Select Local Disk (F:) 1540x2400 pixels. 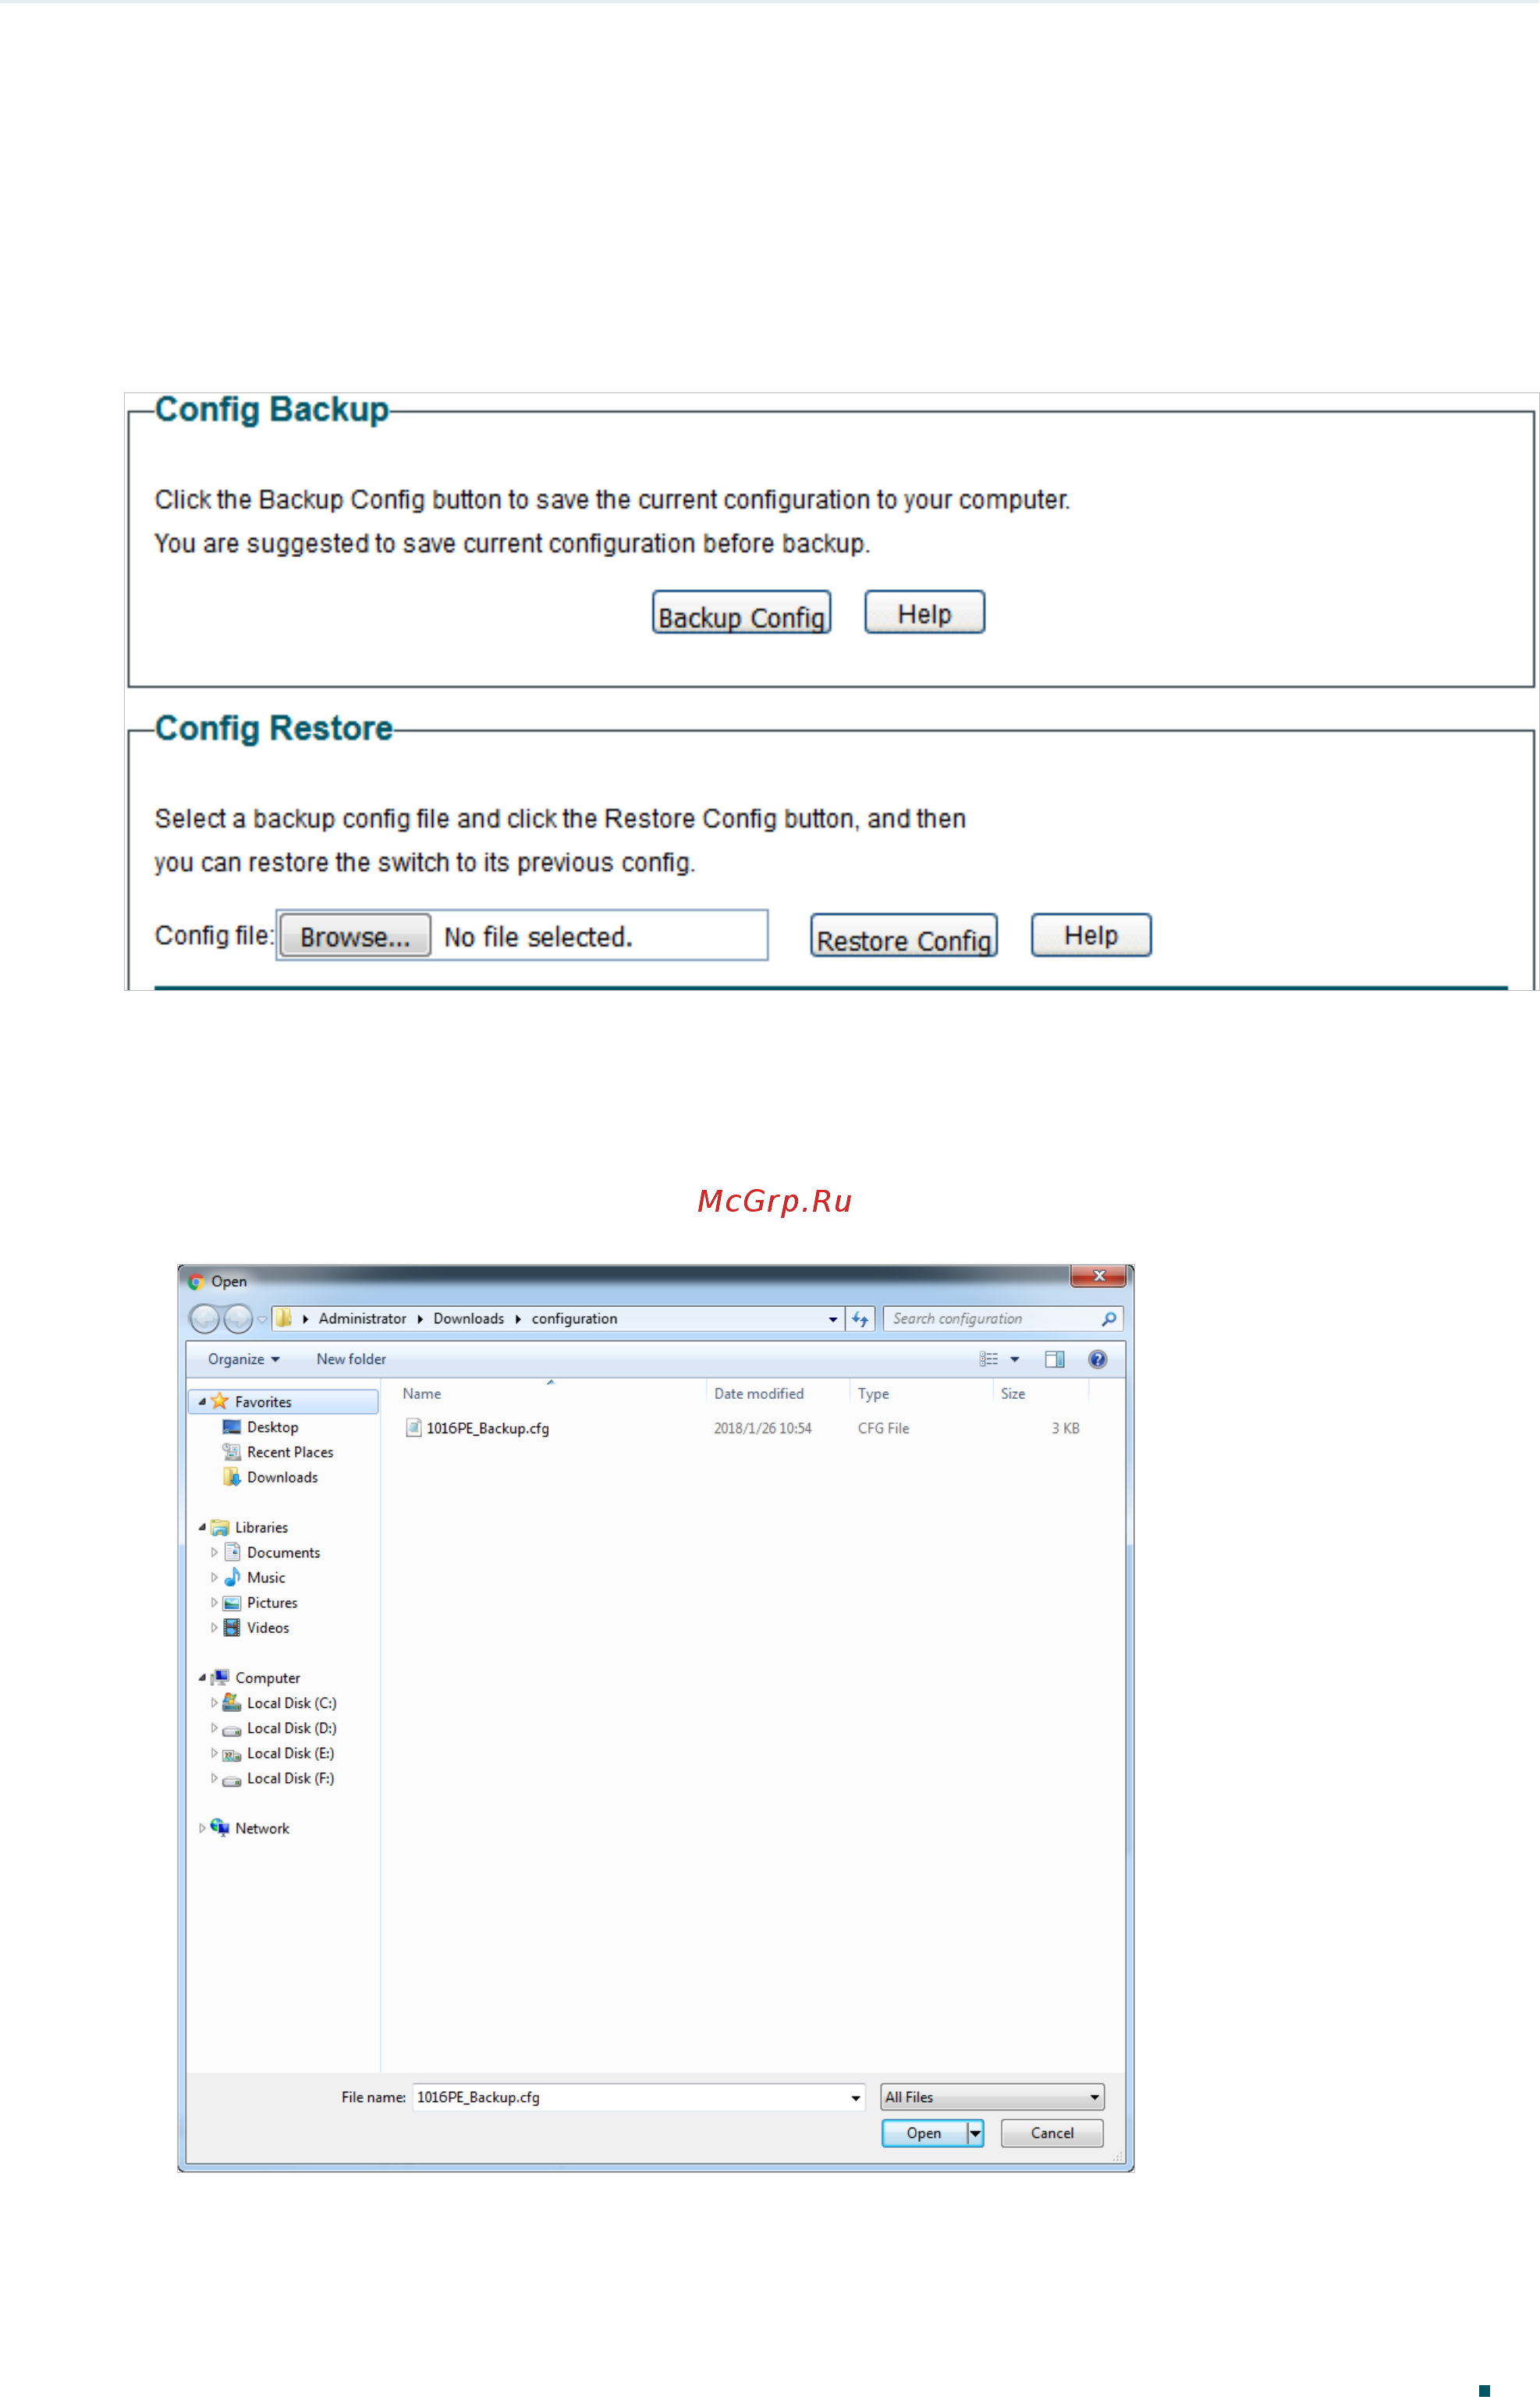(x=290, y=1777)
